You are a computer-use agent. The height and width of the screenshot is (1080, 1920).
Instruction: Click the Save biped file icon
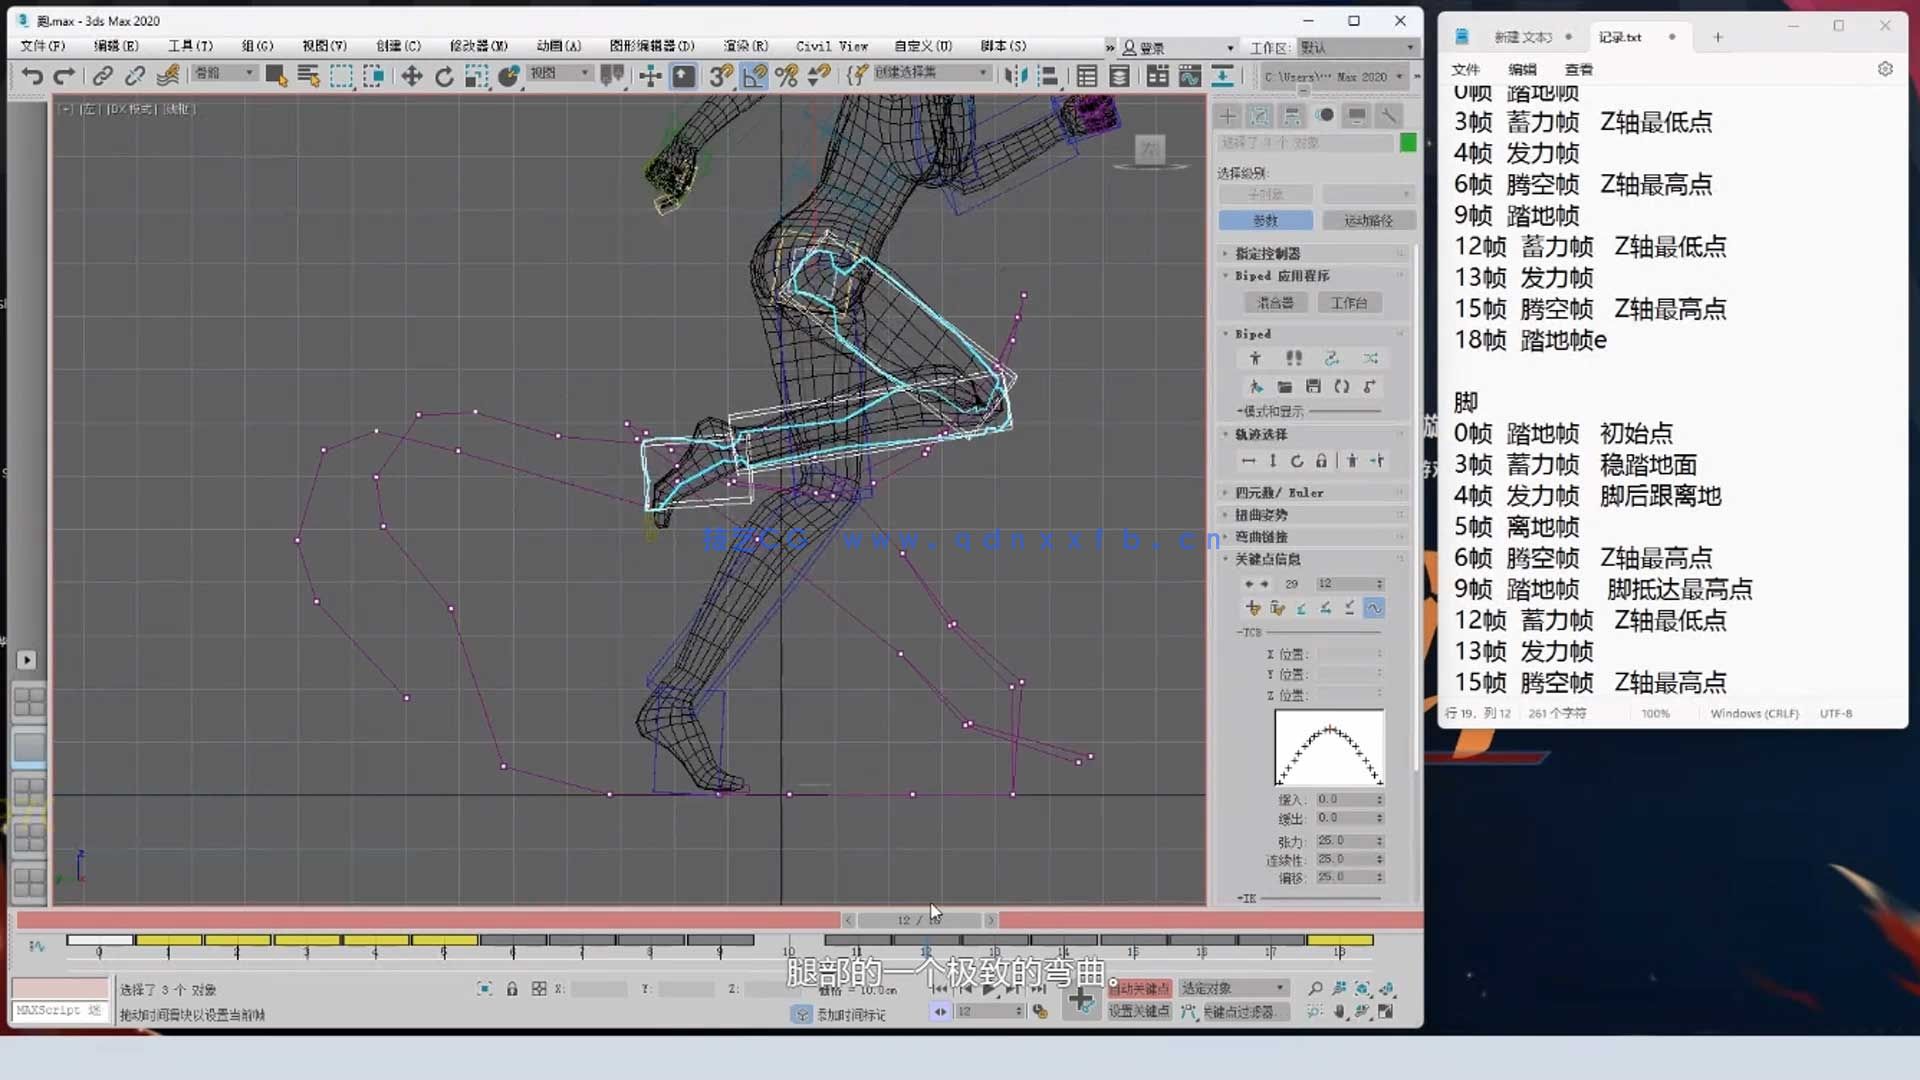tap(1313, 388)
